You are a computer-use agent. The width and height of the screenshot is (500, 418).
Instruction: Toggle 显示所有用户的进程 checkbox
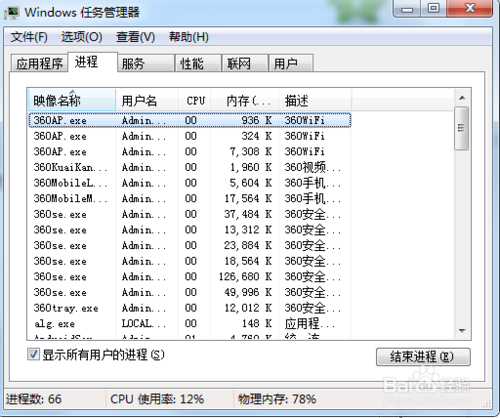click(x=33, y=354)
